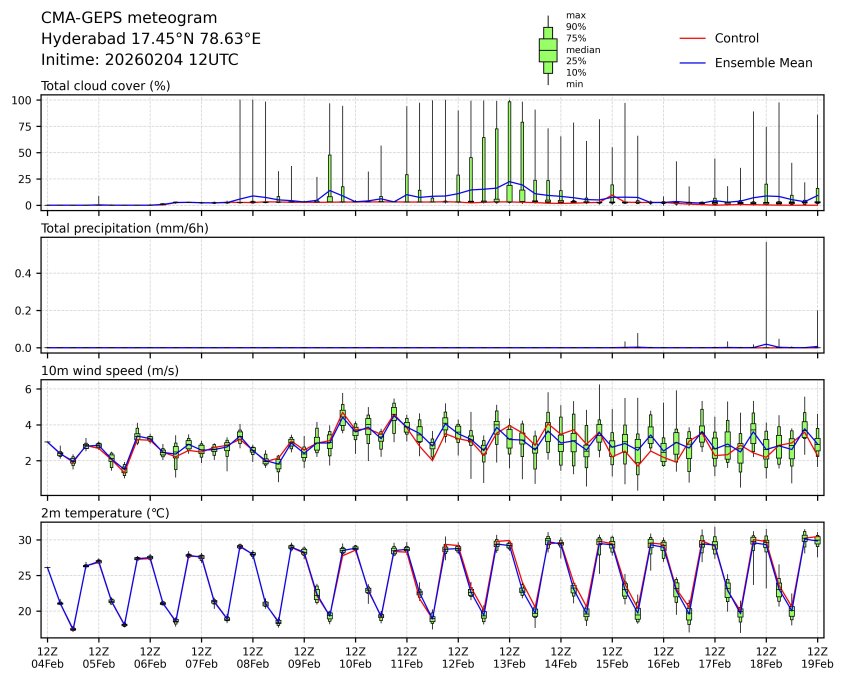This screenshot has height=681, width=845.
Task: Select the Control legend label
Action: (736, 38)
